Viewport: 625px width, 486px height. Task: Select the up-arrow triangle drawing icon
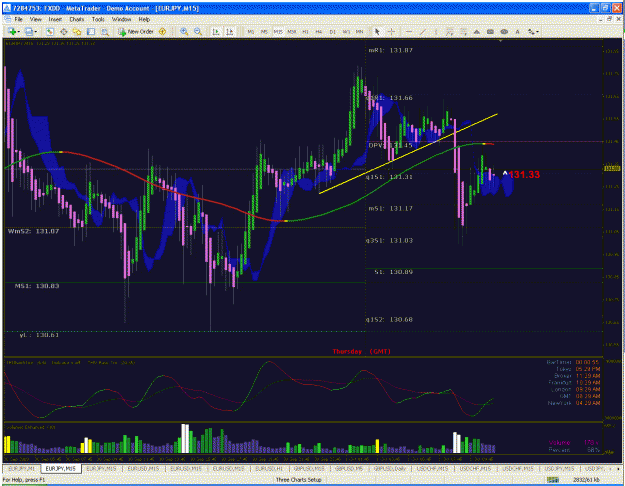pos(477,31)
